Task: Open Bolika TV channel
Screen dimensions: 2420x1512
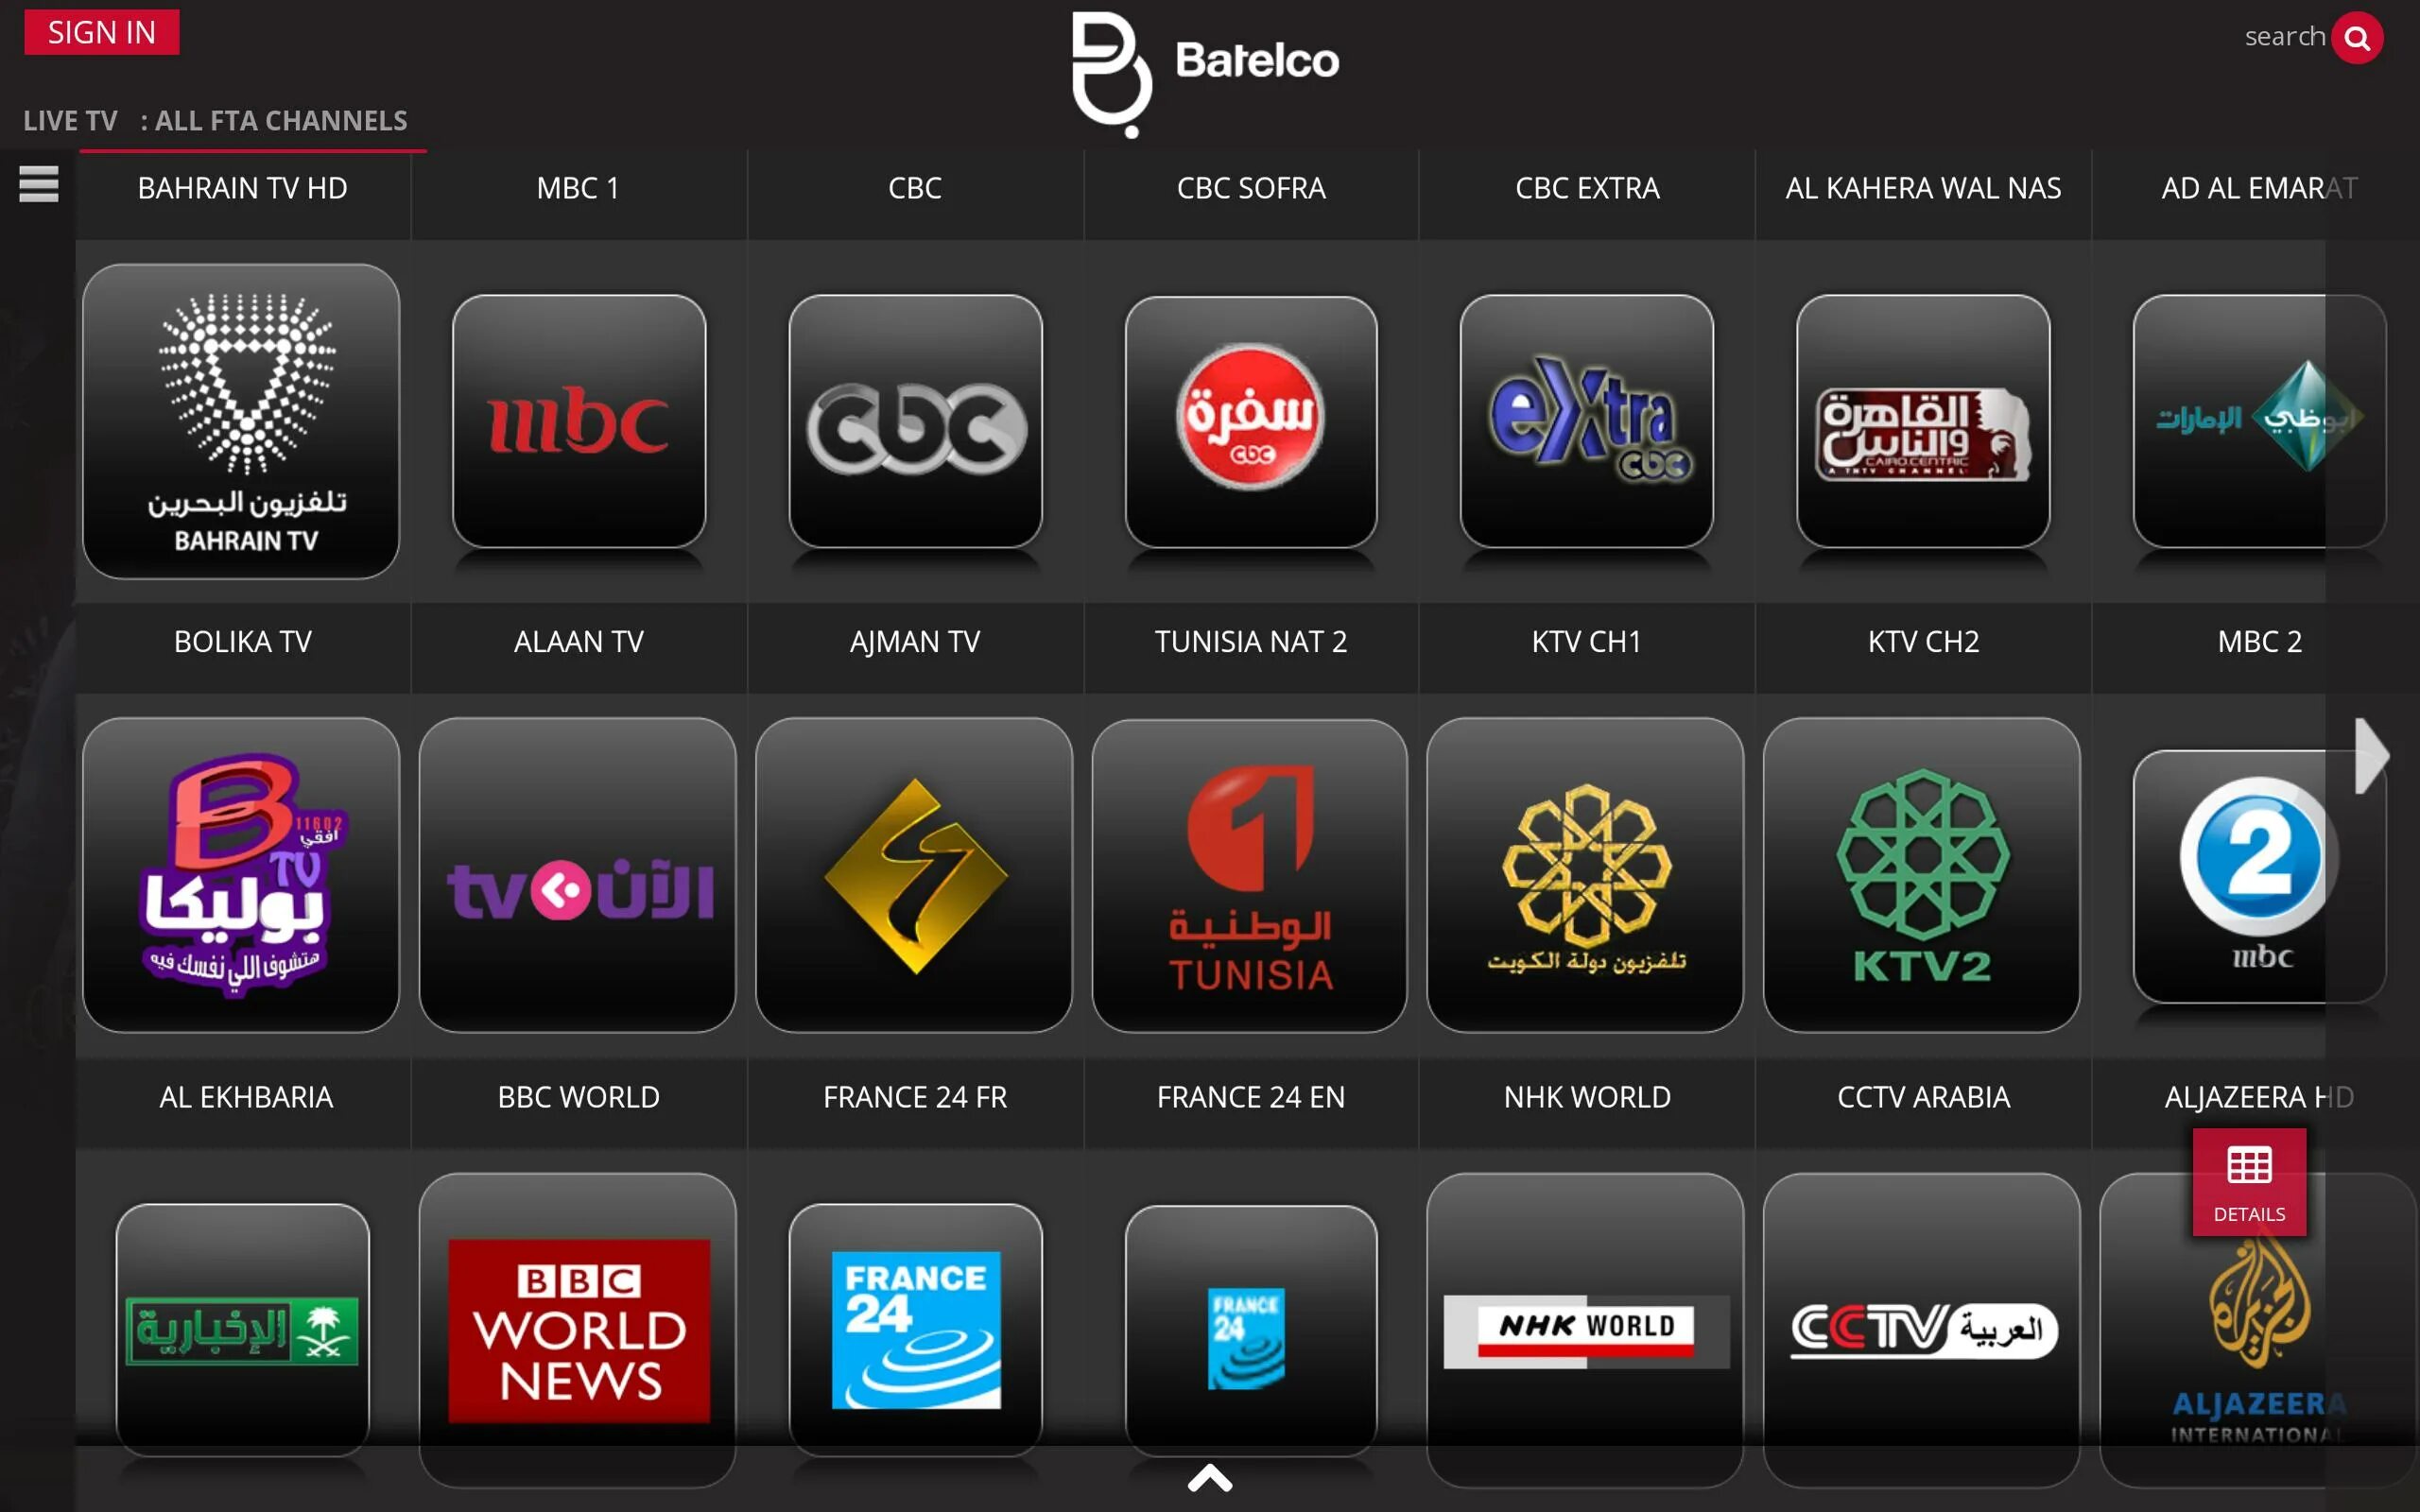Action: (x=244, y=868)
